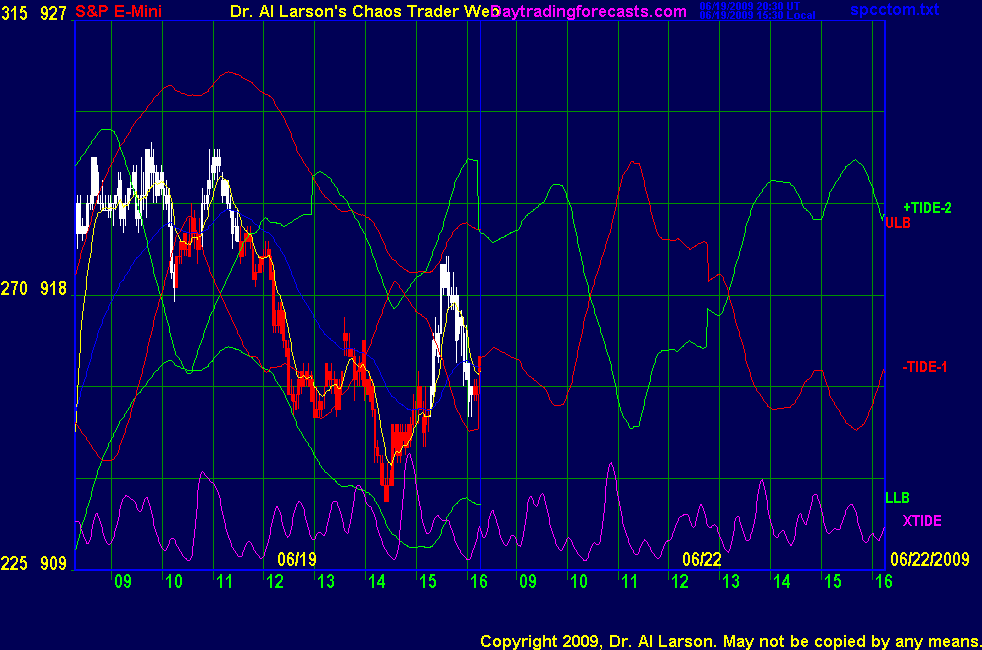The width and height of the screenshot is (982, 650).
Task: Select the "06/19/2009 20:30 UT" timestamp
Action: click(750, 6)
